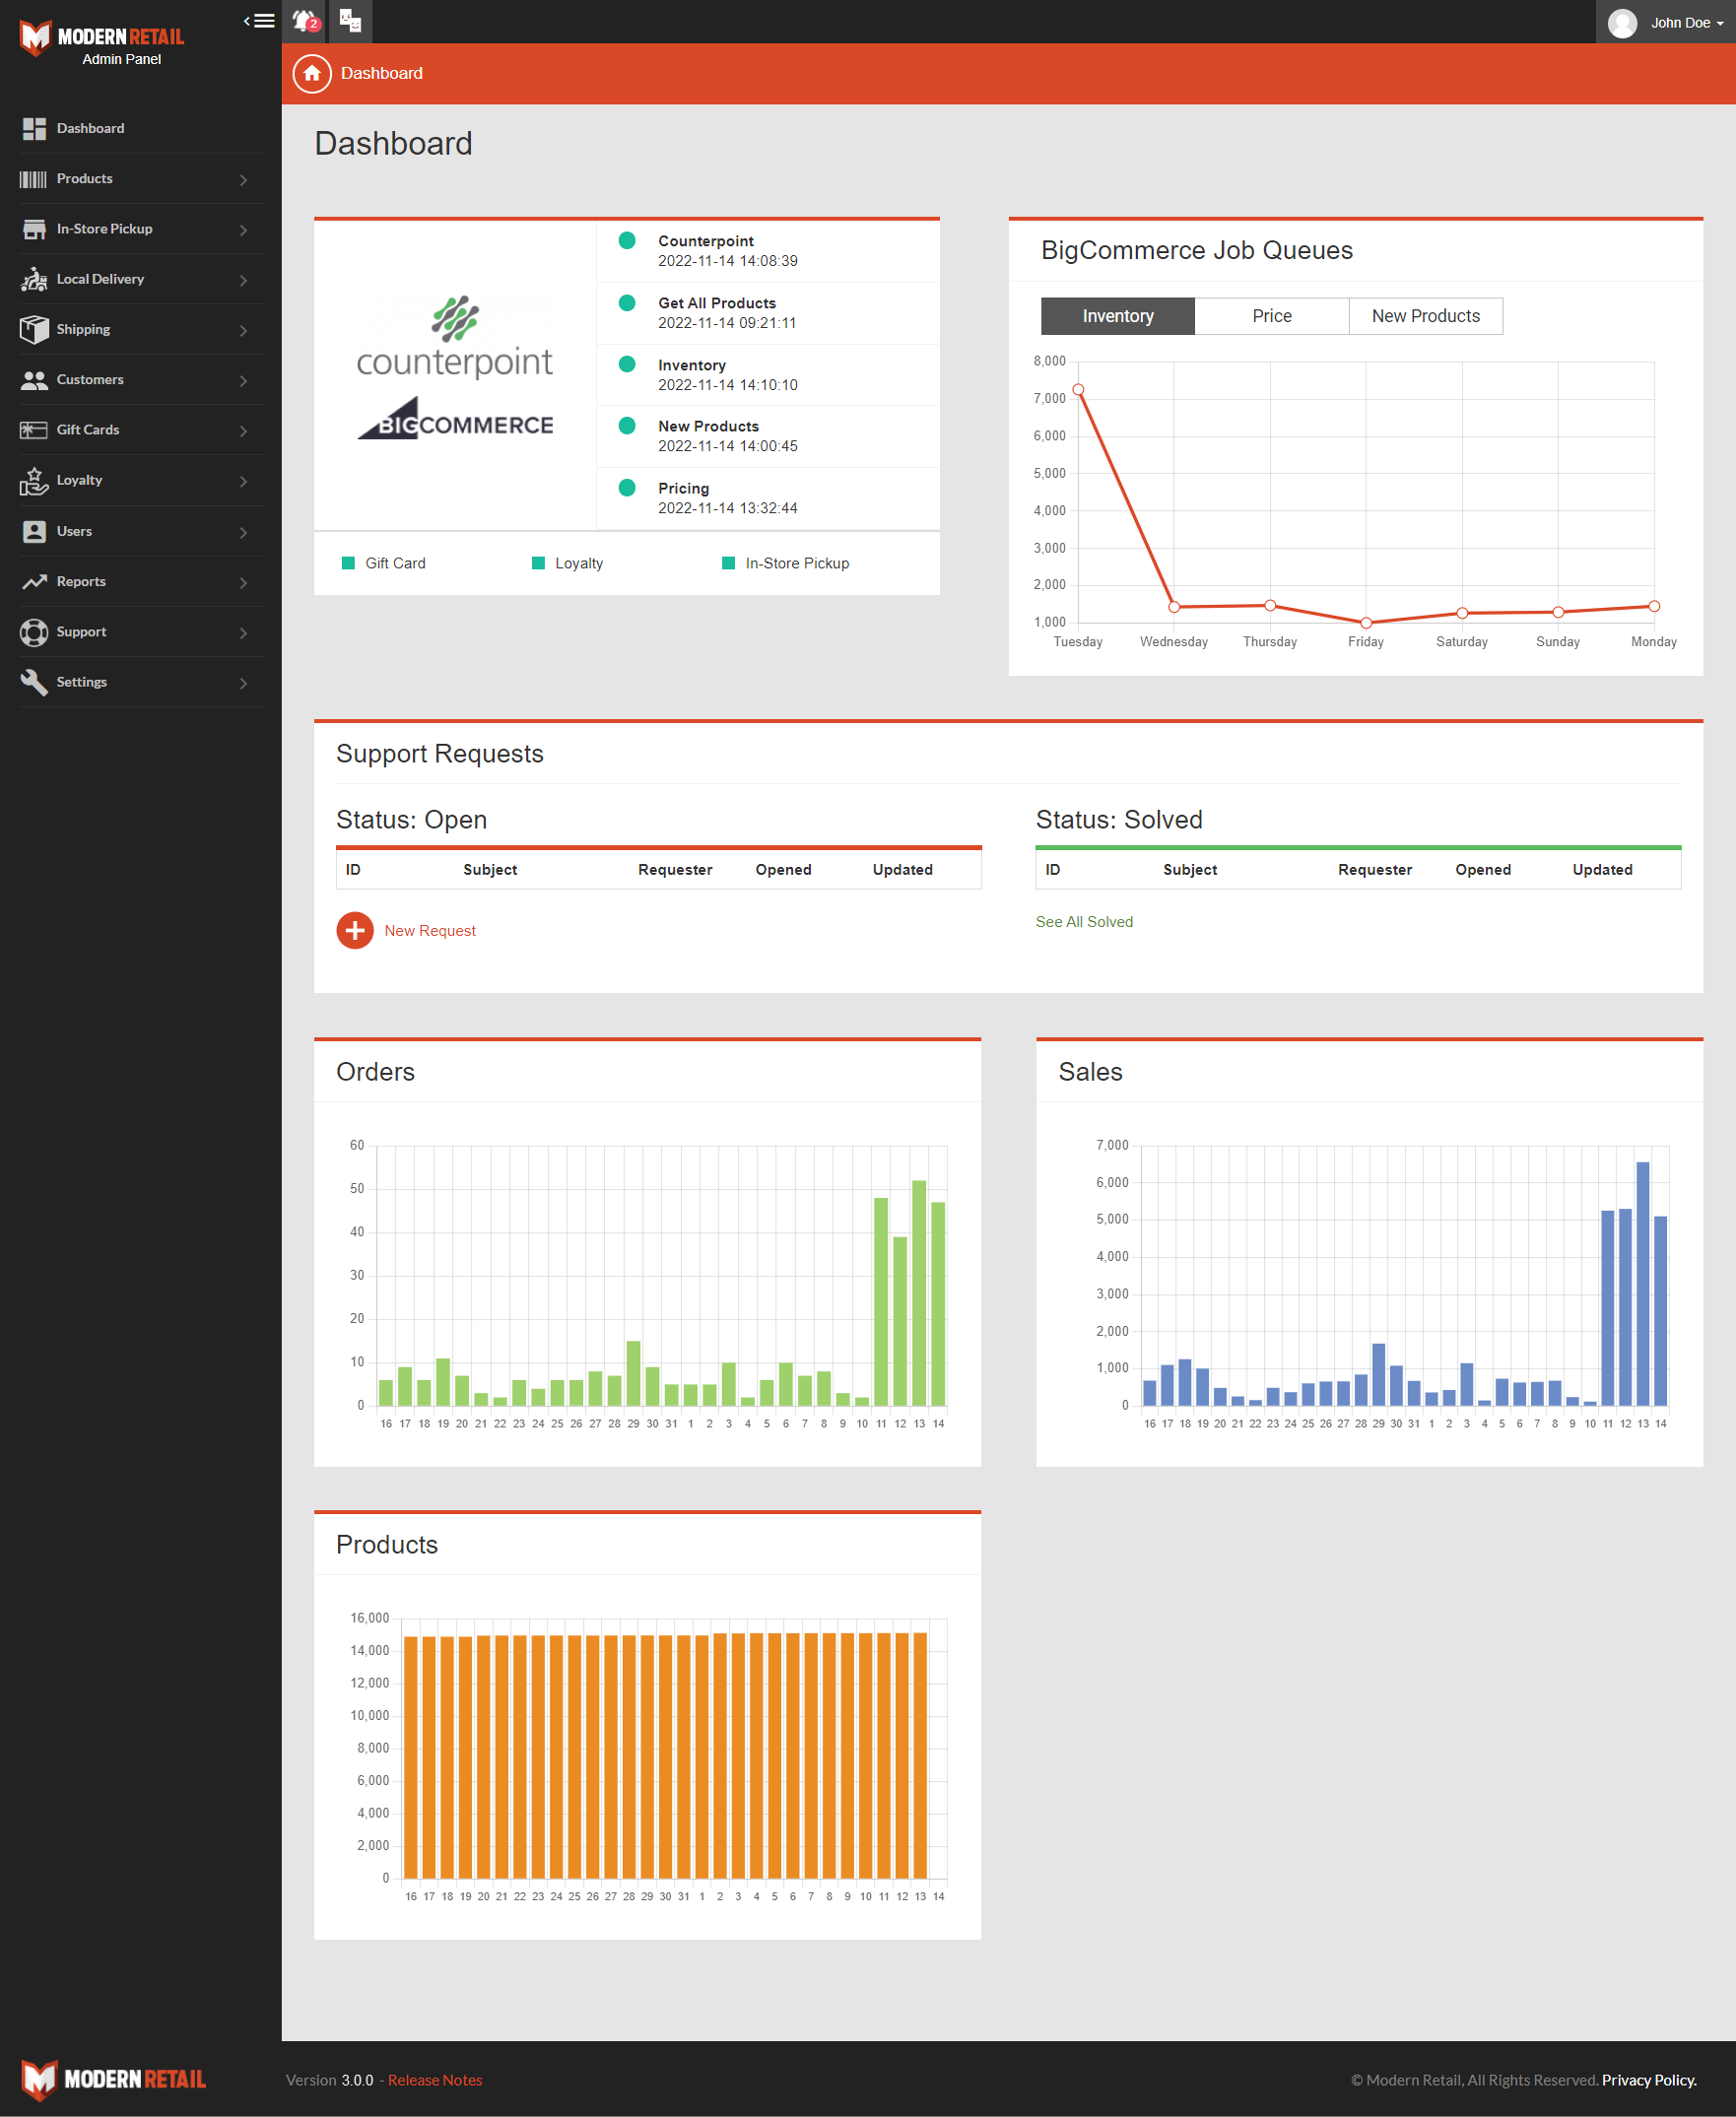The width and height of the screenshot is (1736, 2117).
Task: Click the Loyalty star-hand icon
Action: 34,481
